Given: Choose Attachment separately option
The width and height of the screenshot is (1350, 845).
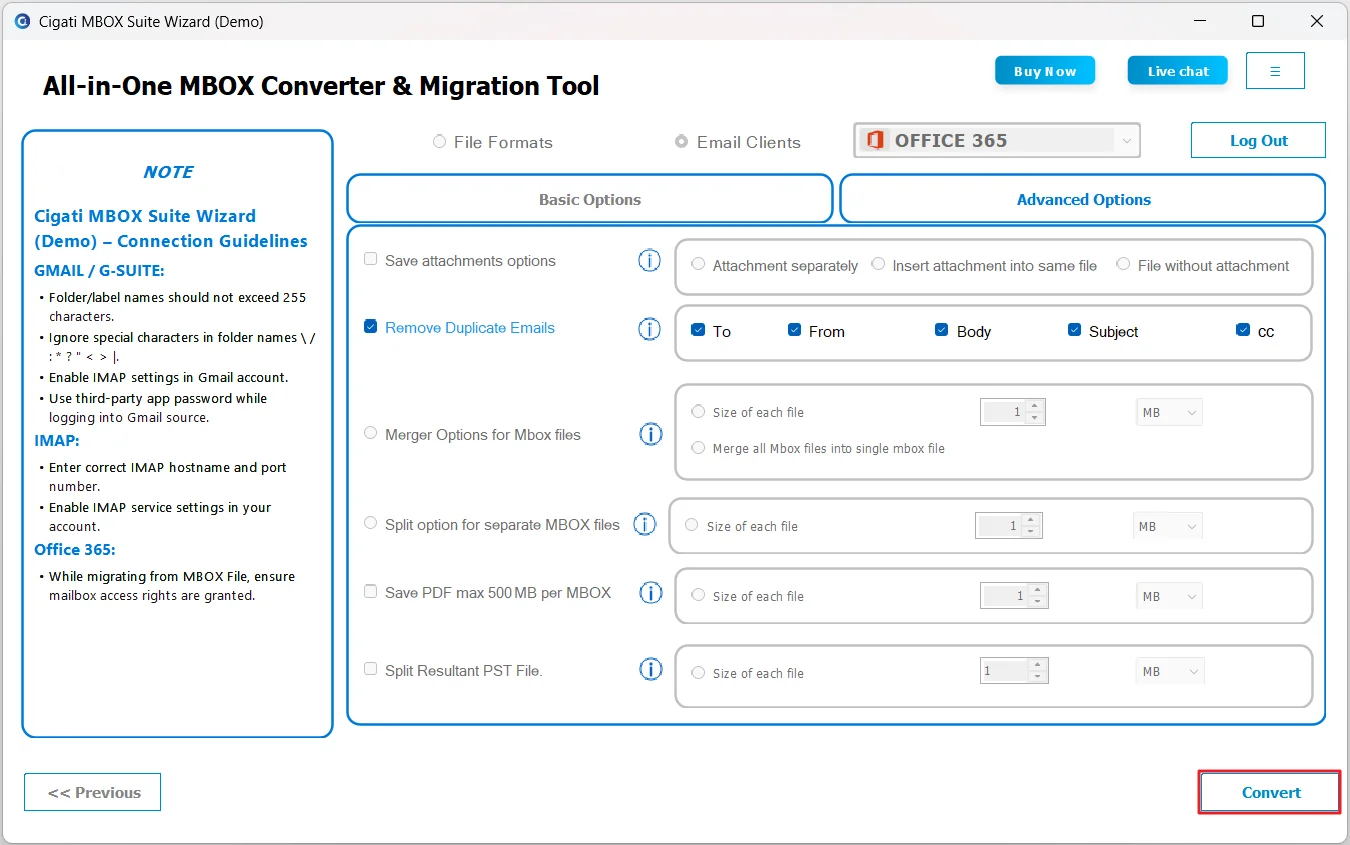Looking at the screenshot, I should [698, 264].
